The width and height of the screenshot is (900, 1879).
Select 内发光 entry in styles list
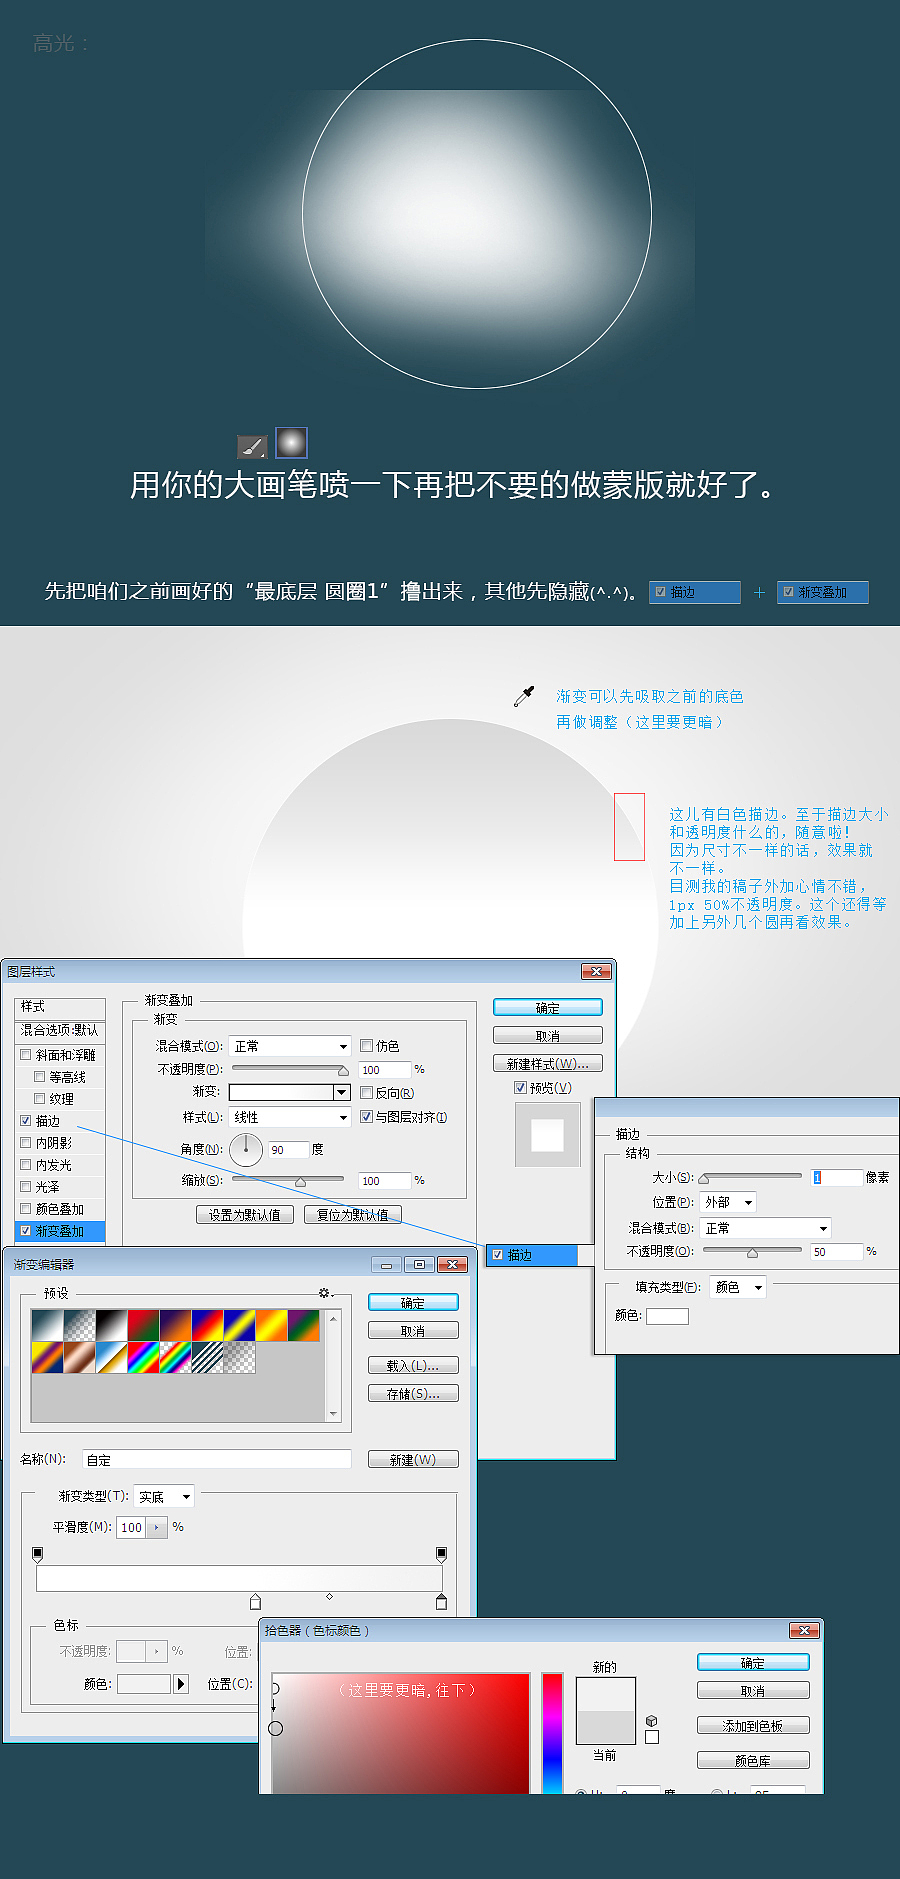pyautogui.click(x=54, y=1165)
